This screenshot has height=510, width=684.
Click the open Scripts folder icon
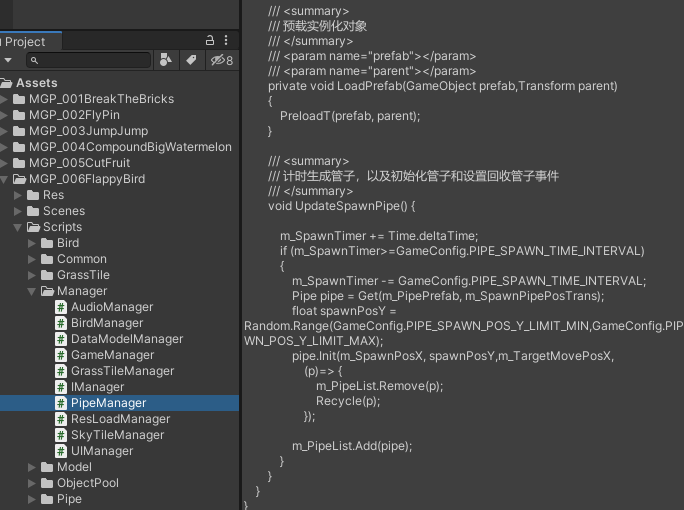(33, 227)
